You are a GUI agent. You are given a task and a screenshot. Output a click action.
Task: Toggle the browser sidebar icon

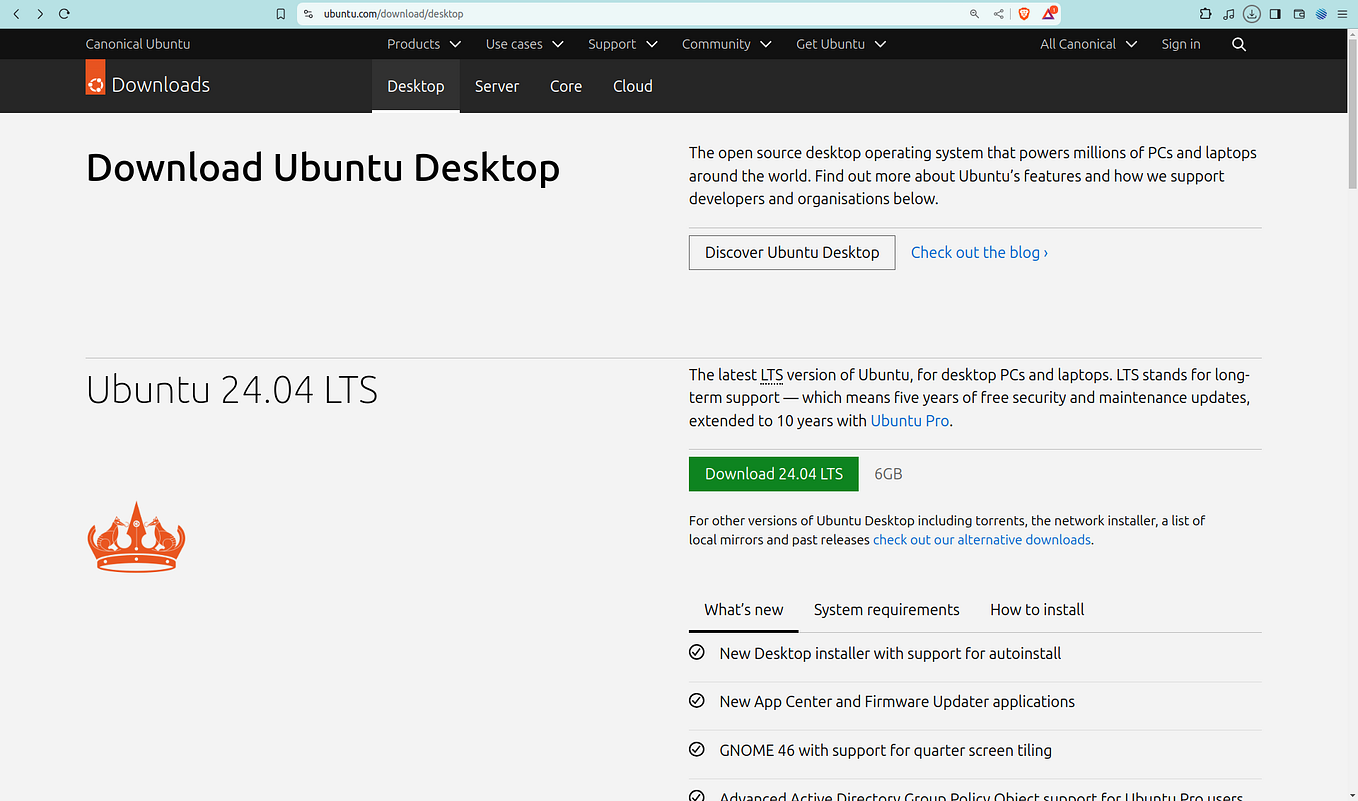(1274, 14)
